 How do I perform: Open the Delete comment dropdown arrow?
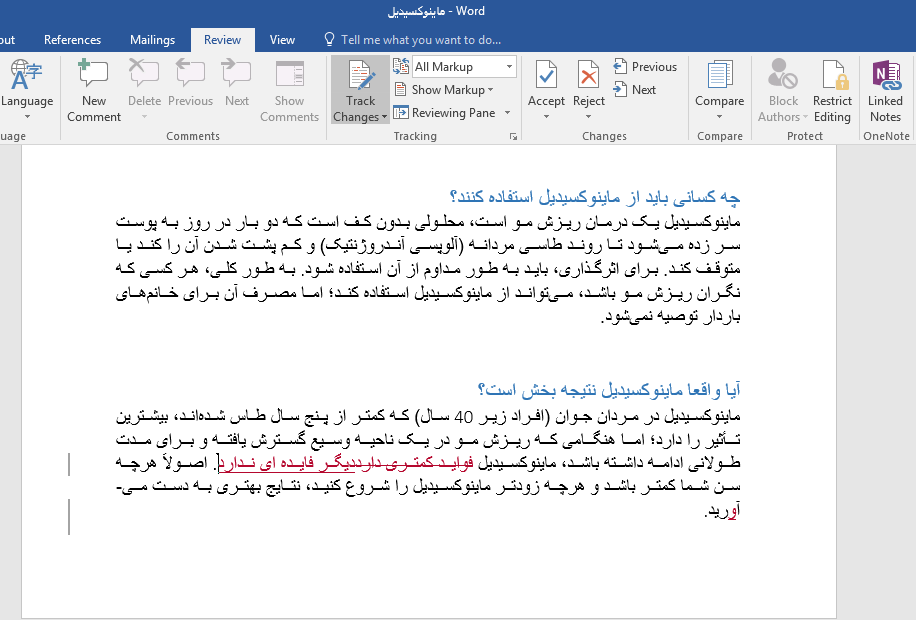click(144, 117)
